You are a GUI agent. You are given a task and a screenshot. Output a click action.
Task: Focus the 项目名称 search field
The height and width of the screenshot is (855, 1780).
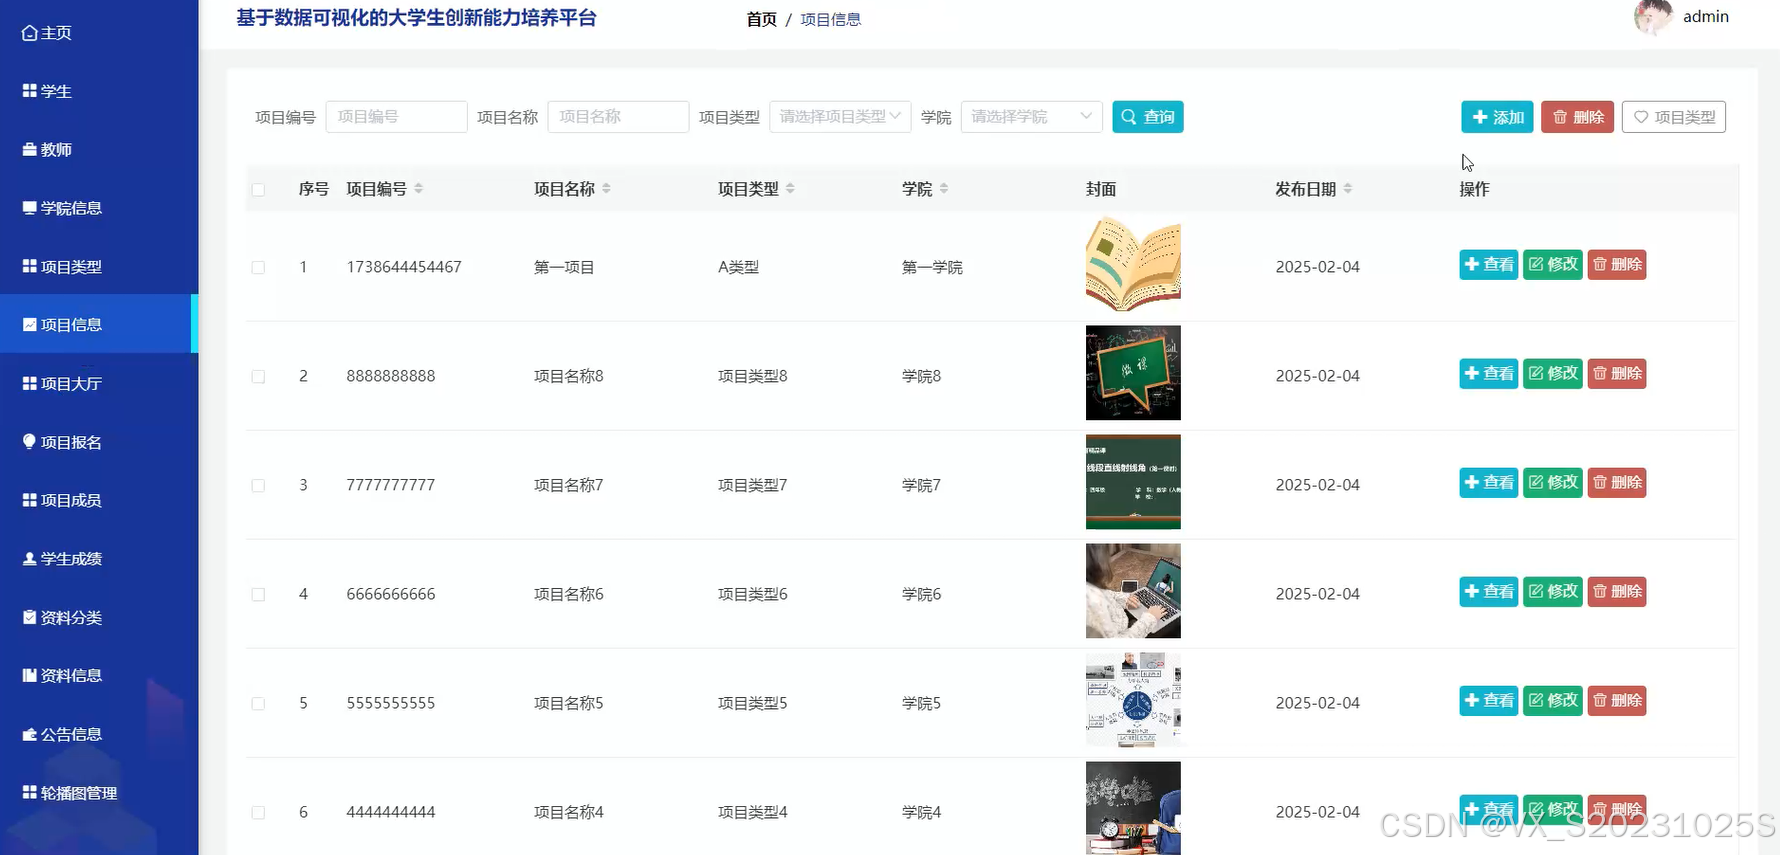coord(618,117)
